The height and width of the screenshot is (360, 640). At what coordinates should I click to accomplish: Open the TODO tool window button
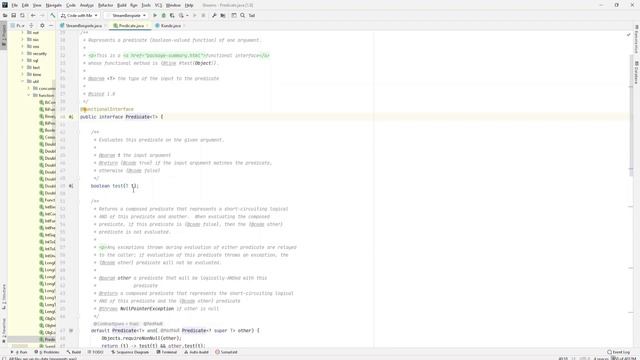pos(96,352)
